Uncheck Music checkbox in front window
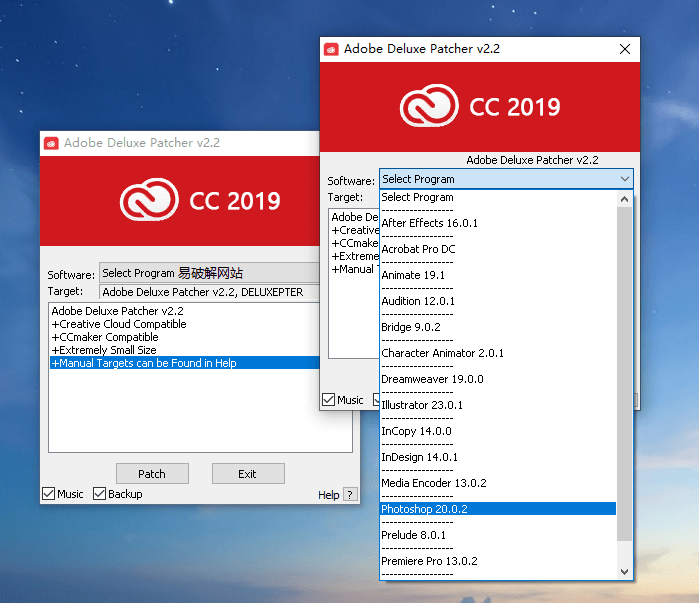The image size is (699, 603). click(x=328, y=400)
